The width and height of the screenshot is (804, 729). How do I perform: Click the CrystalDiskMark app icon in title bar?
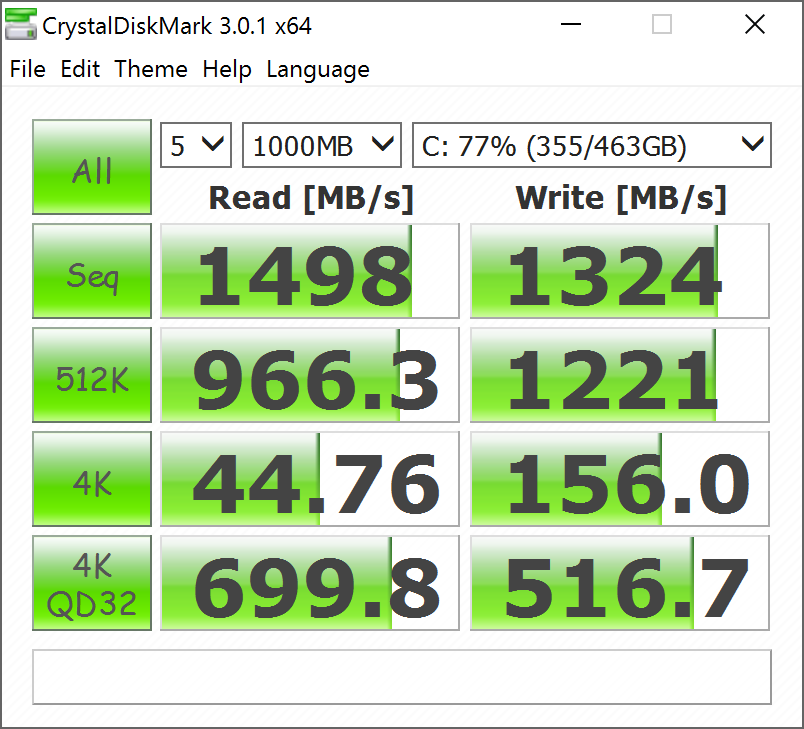21,25
